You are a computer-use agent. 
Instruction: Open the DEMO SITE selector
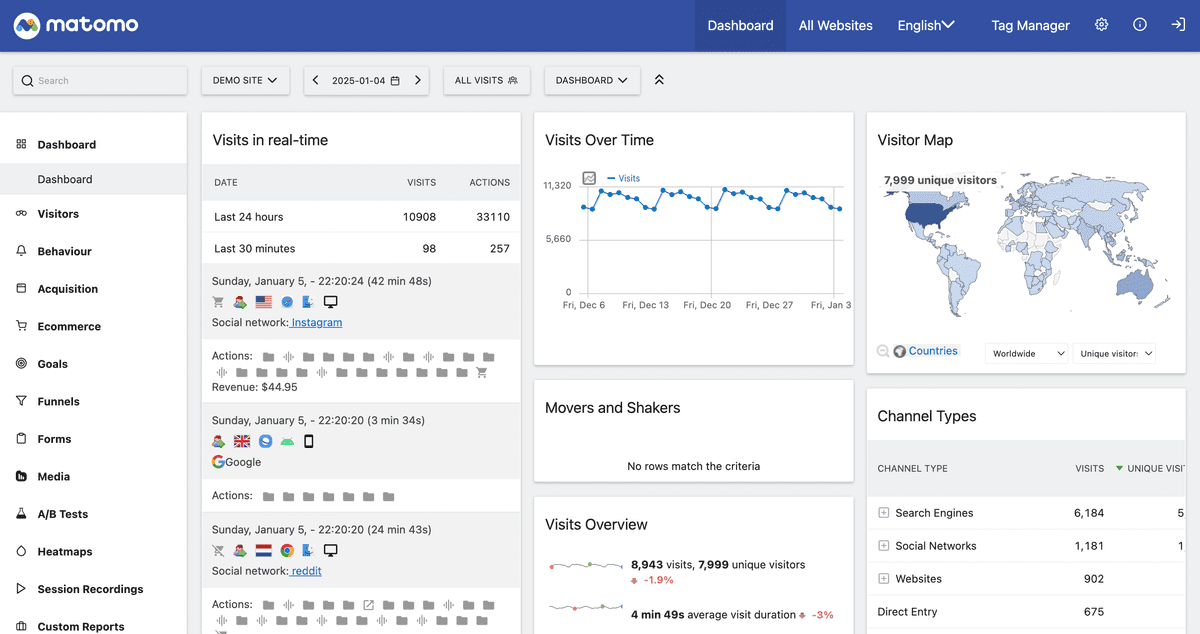coord(245,80)
